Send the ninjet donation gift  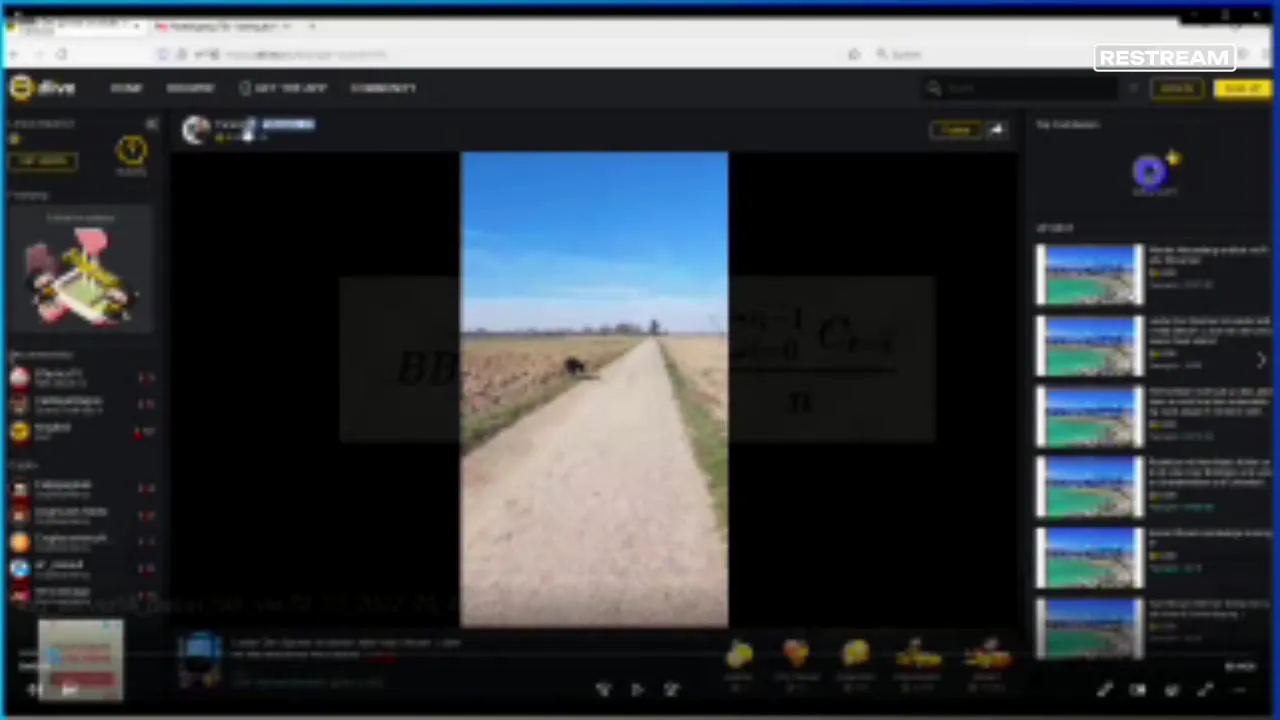click(x=986, y=657)
